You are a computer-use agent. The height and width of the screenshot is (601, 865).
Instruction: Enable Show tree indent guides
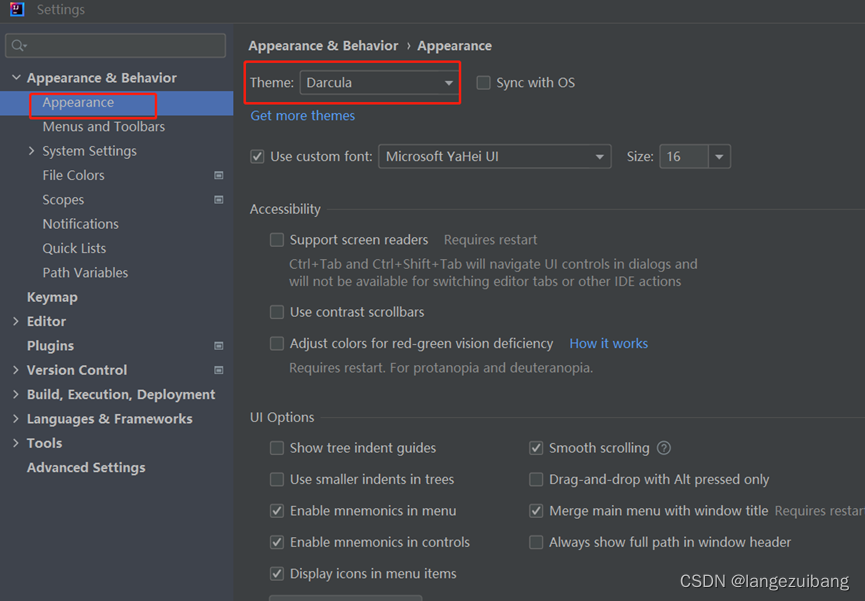tap(277, 448)
